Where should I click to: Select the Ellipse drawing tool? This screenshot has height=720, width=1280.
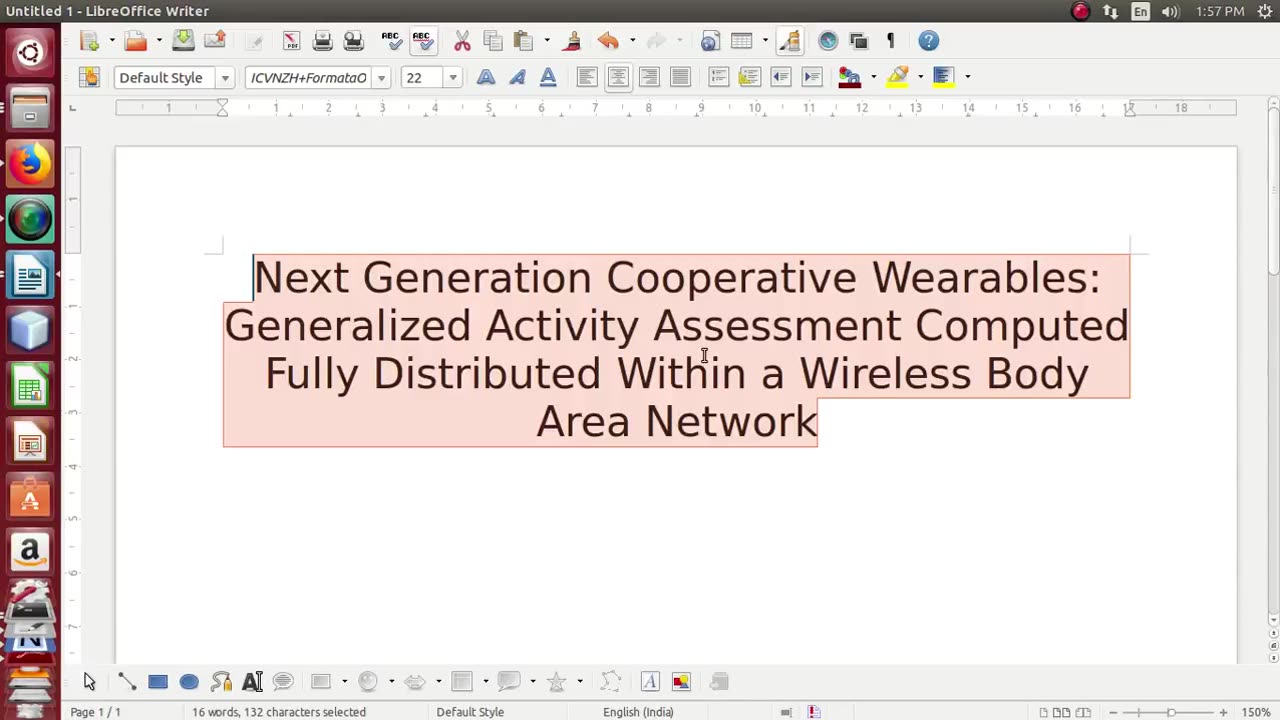189,682
